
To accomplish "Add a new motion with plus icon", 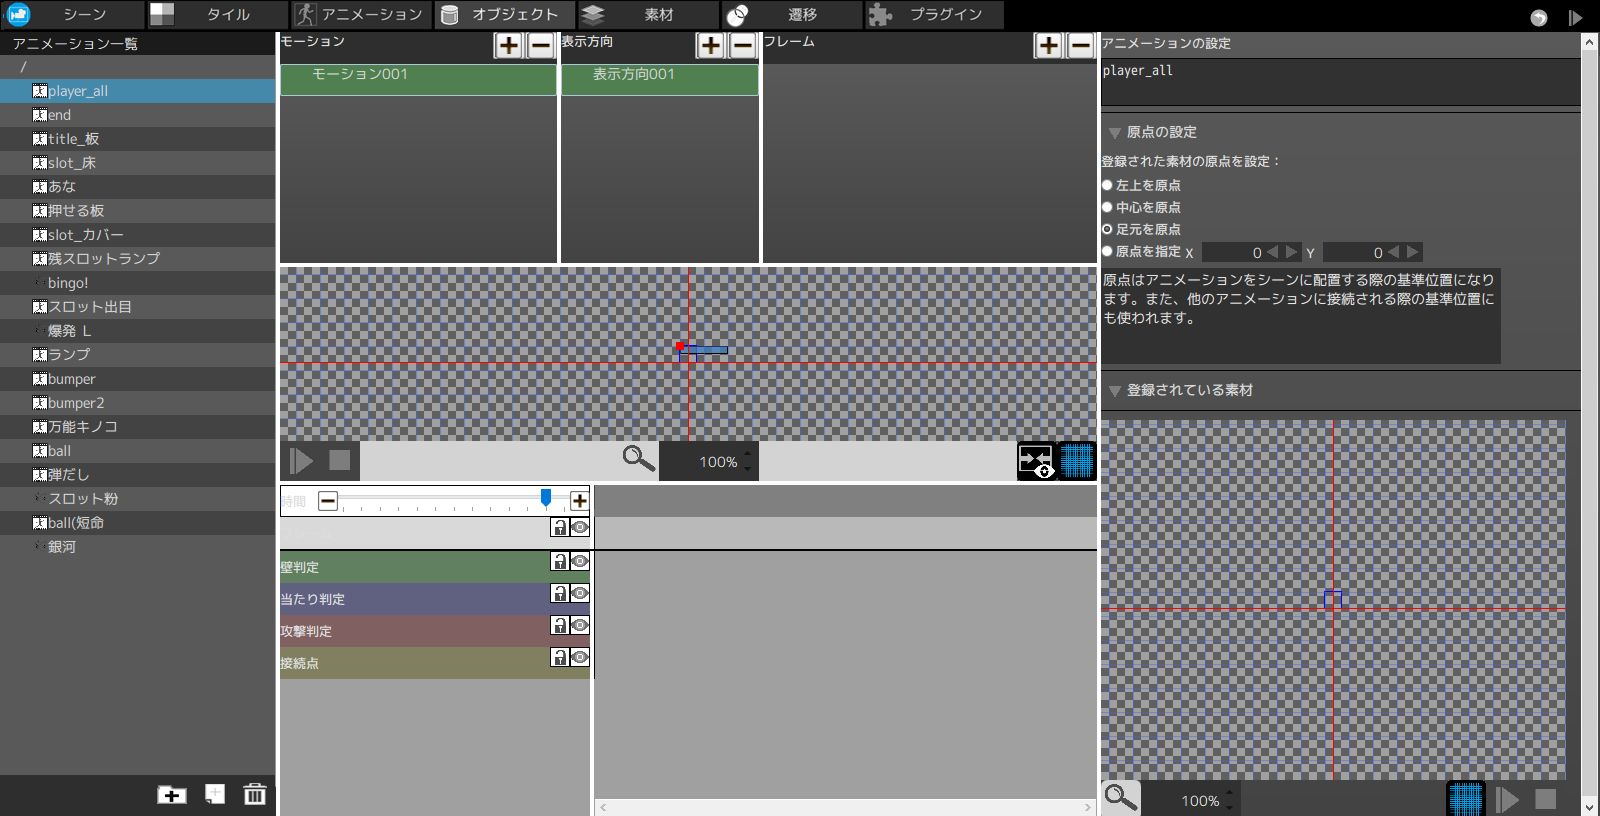I will click(508, 45).
